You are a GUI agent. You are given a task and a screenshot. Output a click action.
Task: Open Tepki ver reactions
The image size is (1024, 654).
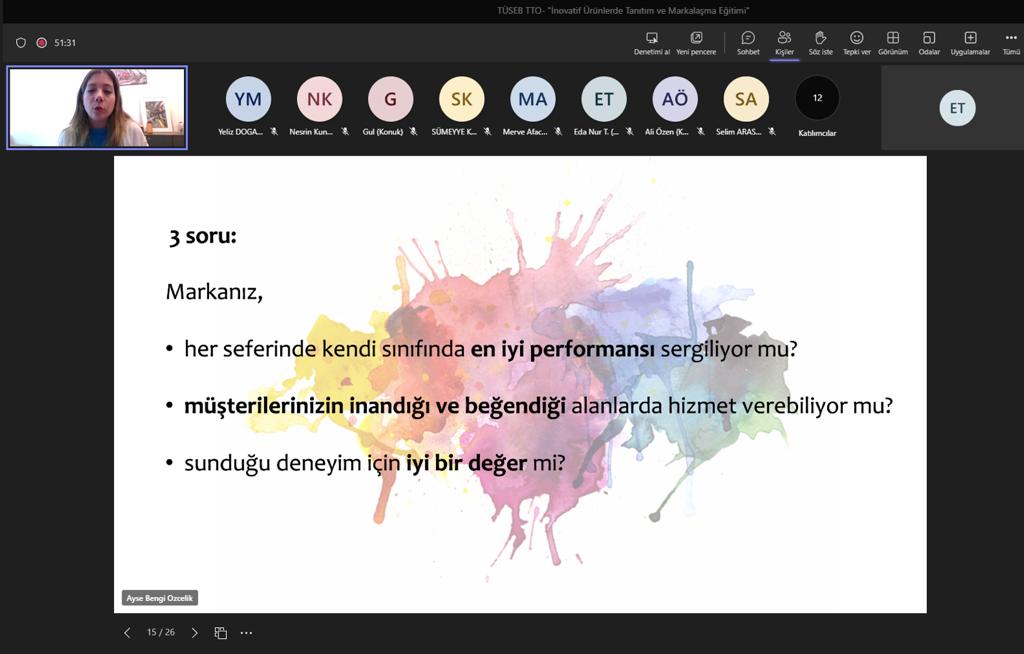857,39
